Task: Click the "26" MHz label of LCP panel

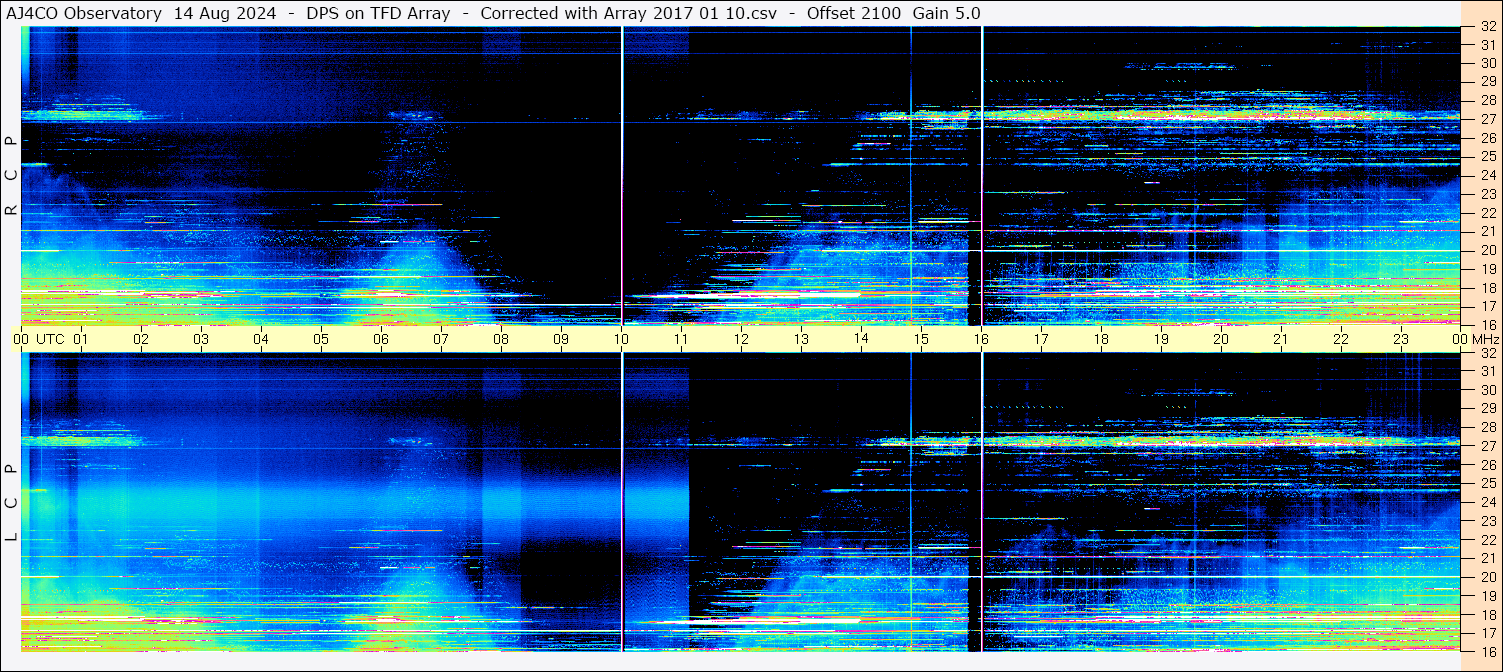Action: pyautogui.click(x=1488, y=465)
